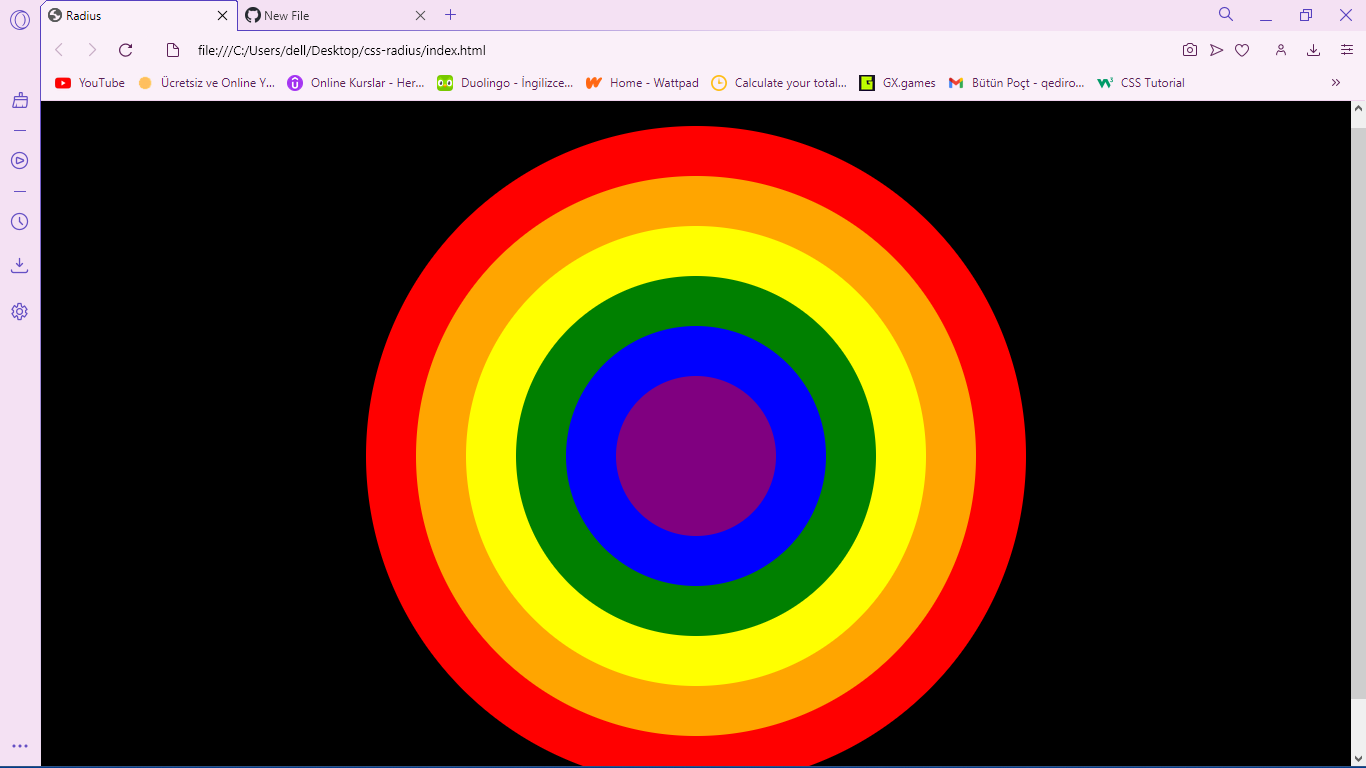Screen dimensions: 1366x768
Task: Open the GX.games bookmark
Action: (898, 83)
